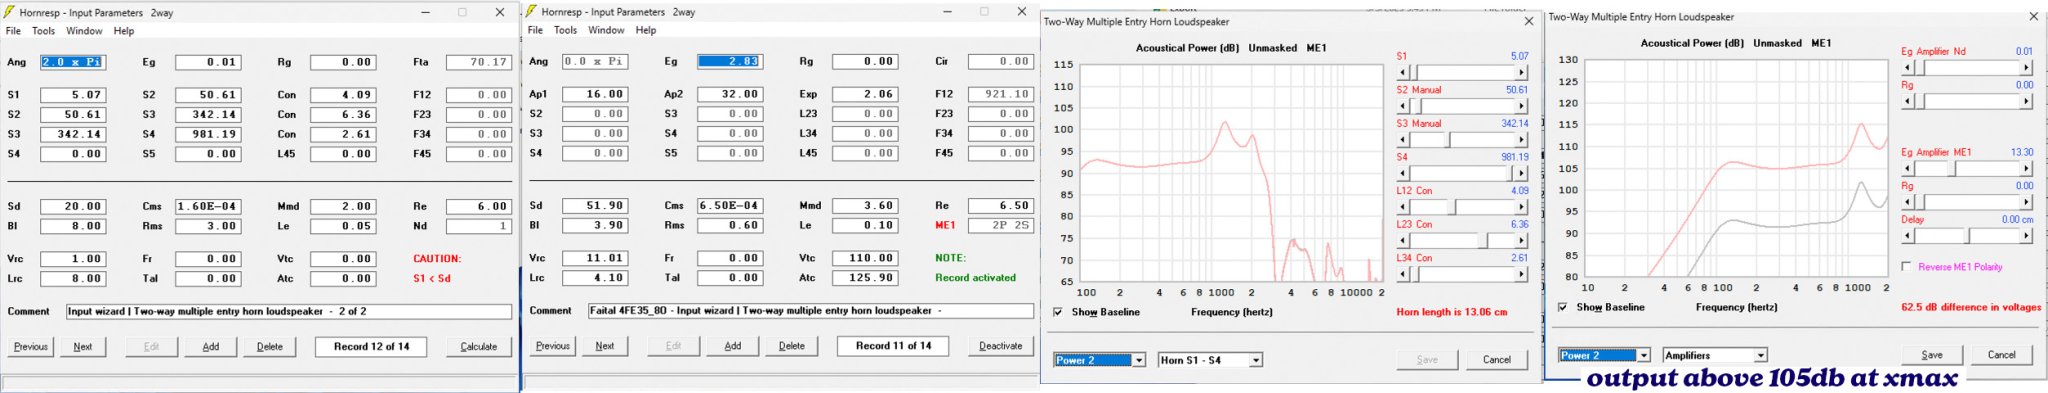Viewport: 2048px width, 393px height.
Task: Click Ap2 field showing 32.00
Action: tap(730, 94)
